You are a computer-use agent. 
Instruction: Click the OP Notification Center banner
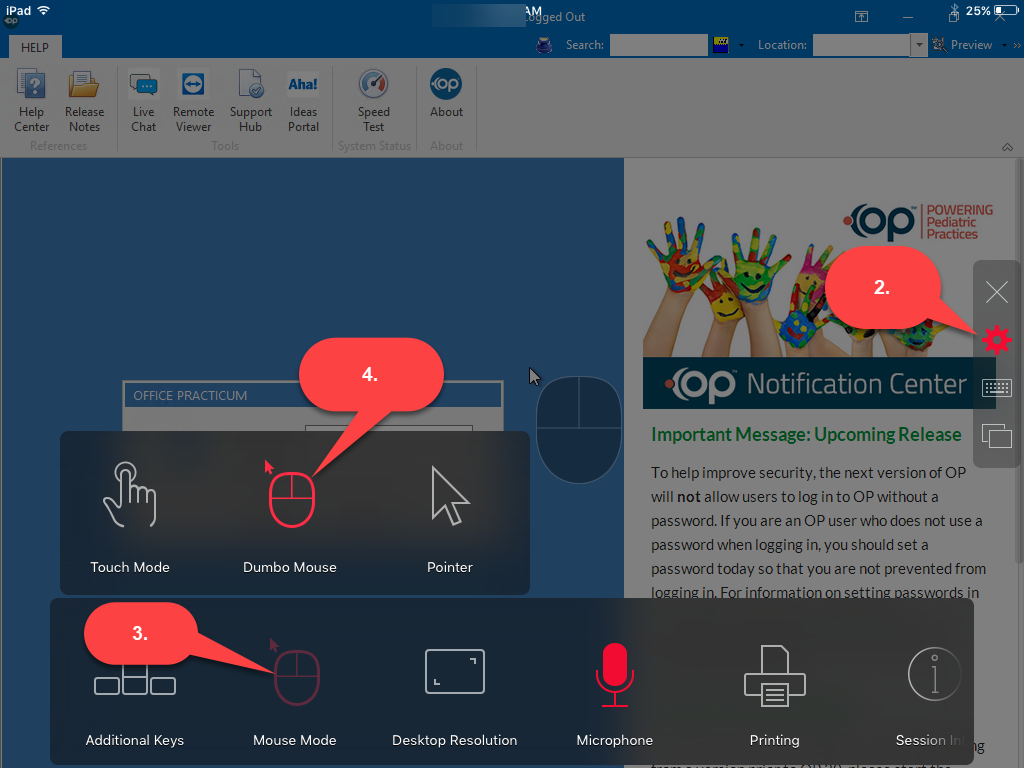(x=819, y=383)
